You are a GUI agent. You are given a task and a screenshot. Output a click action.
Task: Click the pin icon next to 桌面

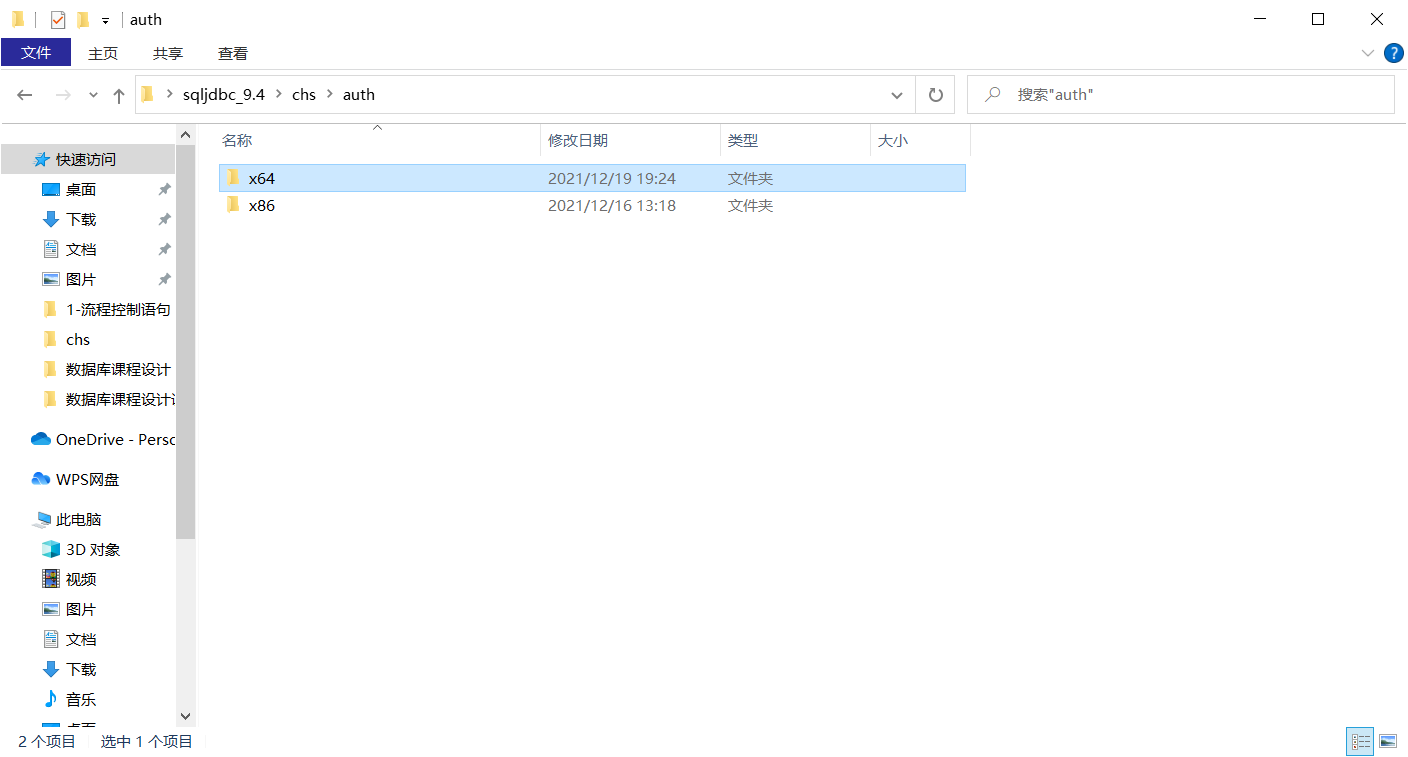[x=164, y=189]
